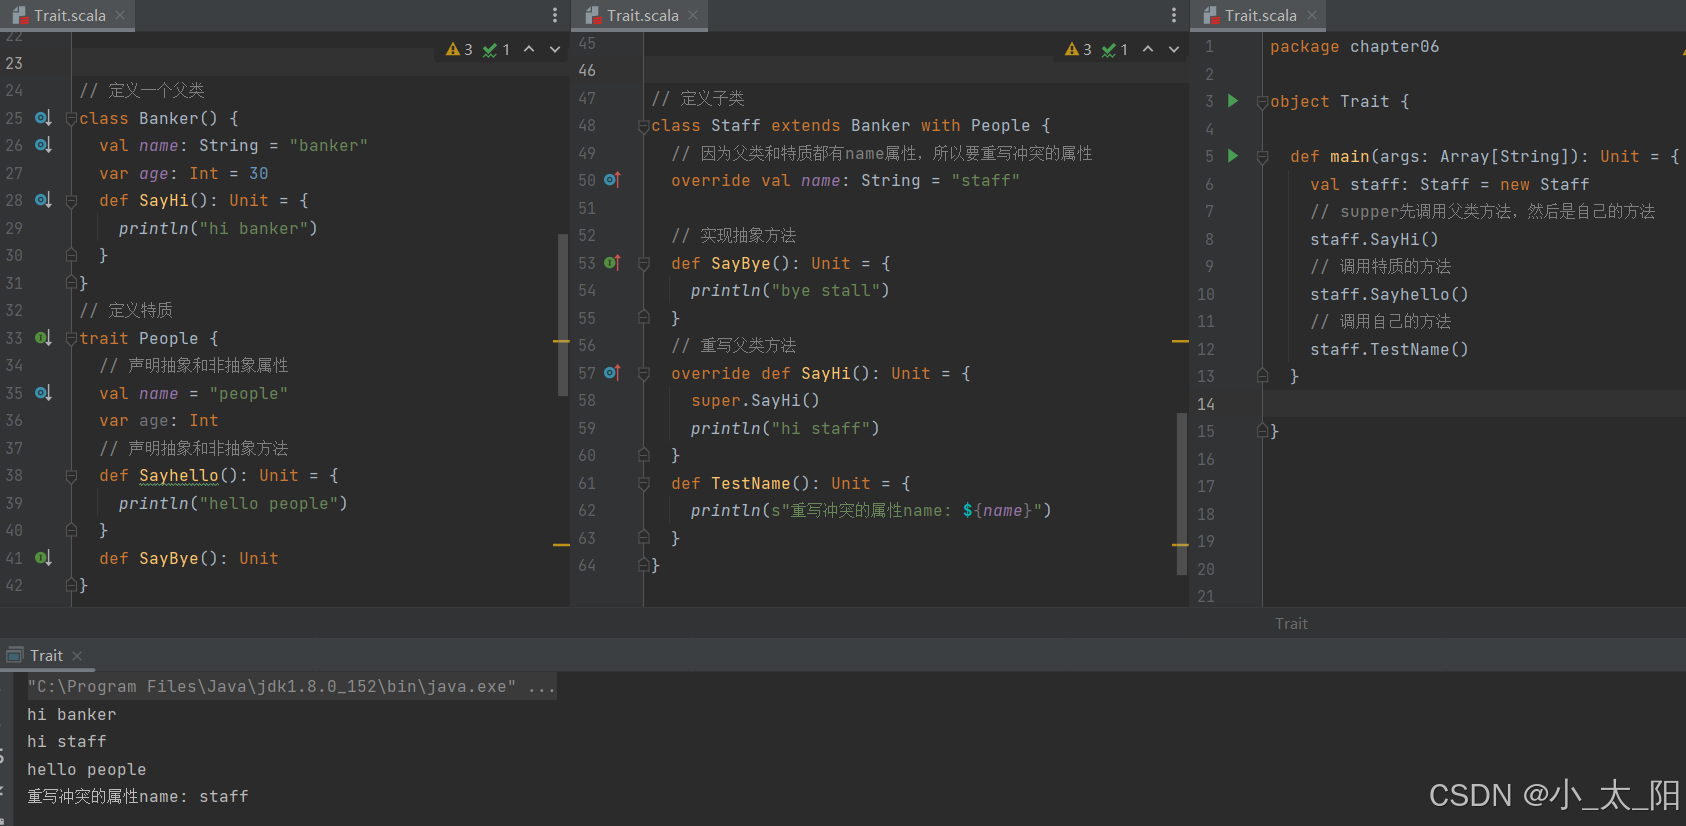The image size is (1686, 826).
Task: Click middle editor vertical scrollbar thumb
Action: [1181, 493]
